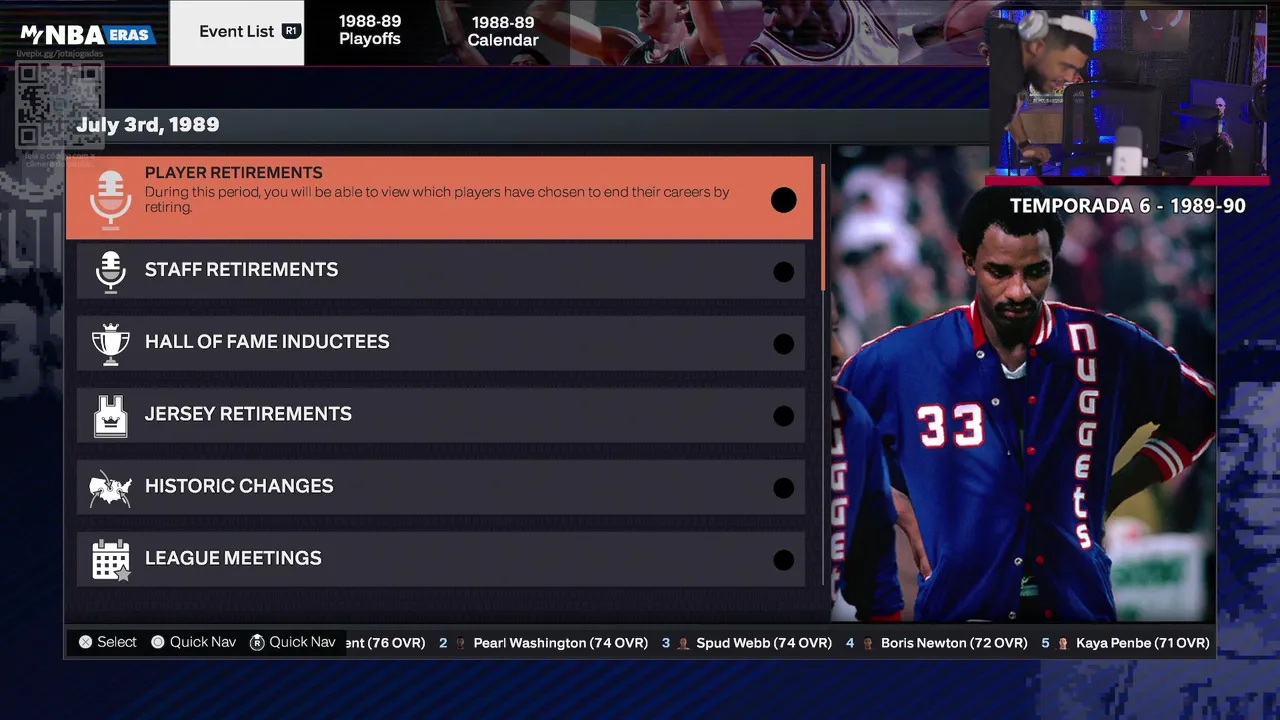Click the Nuggets player photo
The height and width of the screenshot is (720, 1280).
point(1023,385)
